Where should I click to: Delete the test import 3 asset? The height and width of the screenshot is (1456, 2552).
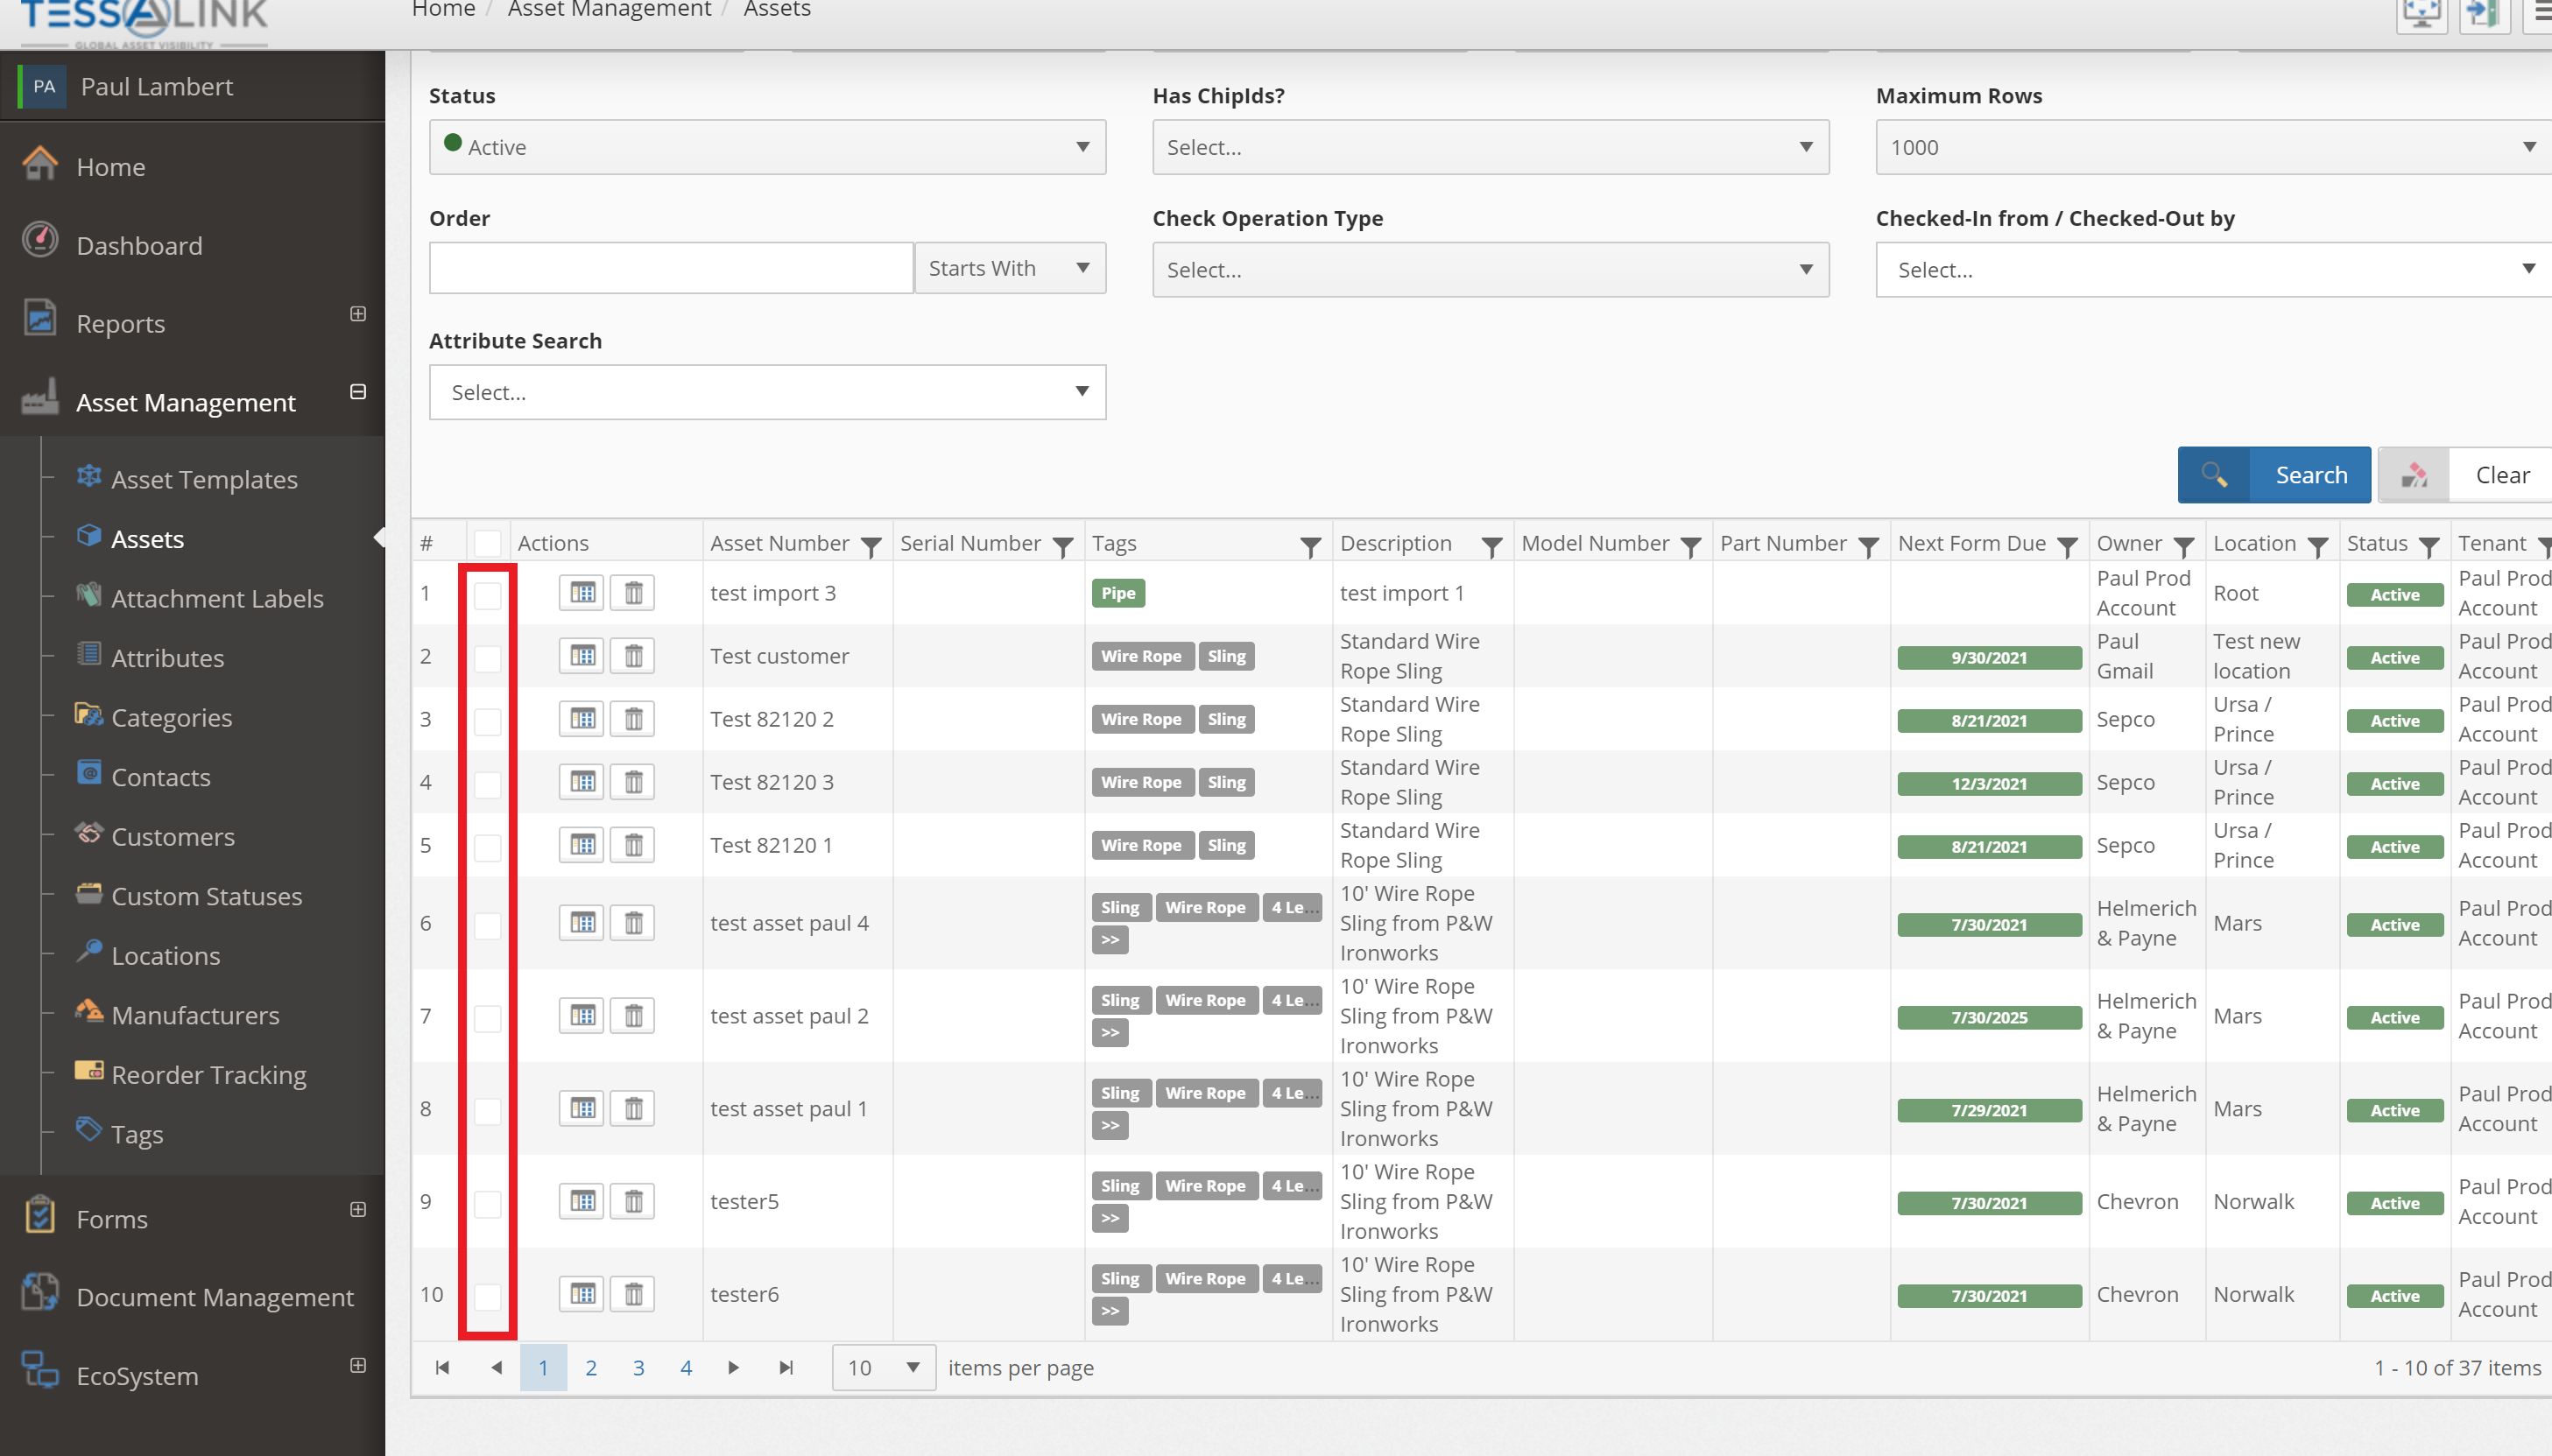pyautogui.click(x=633, y=593)
